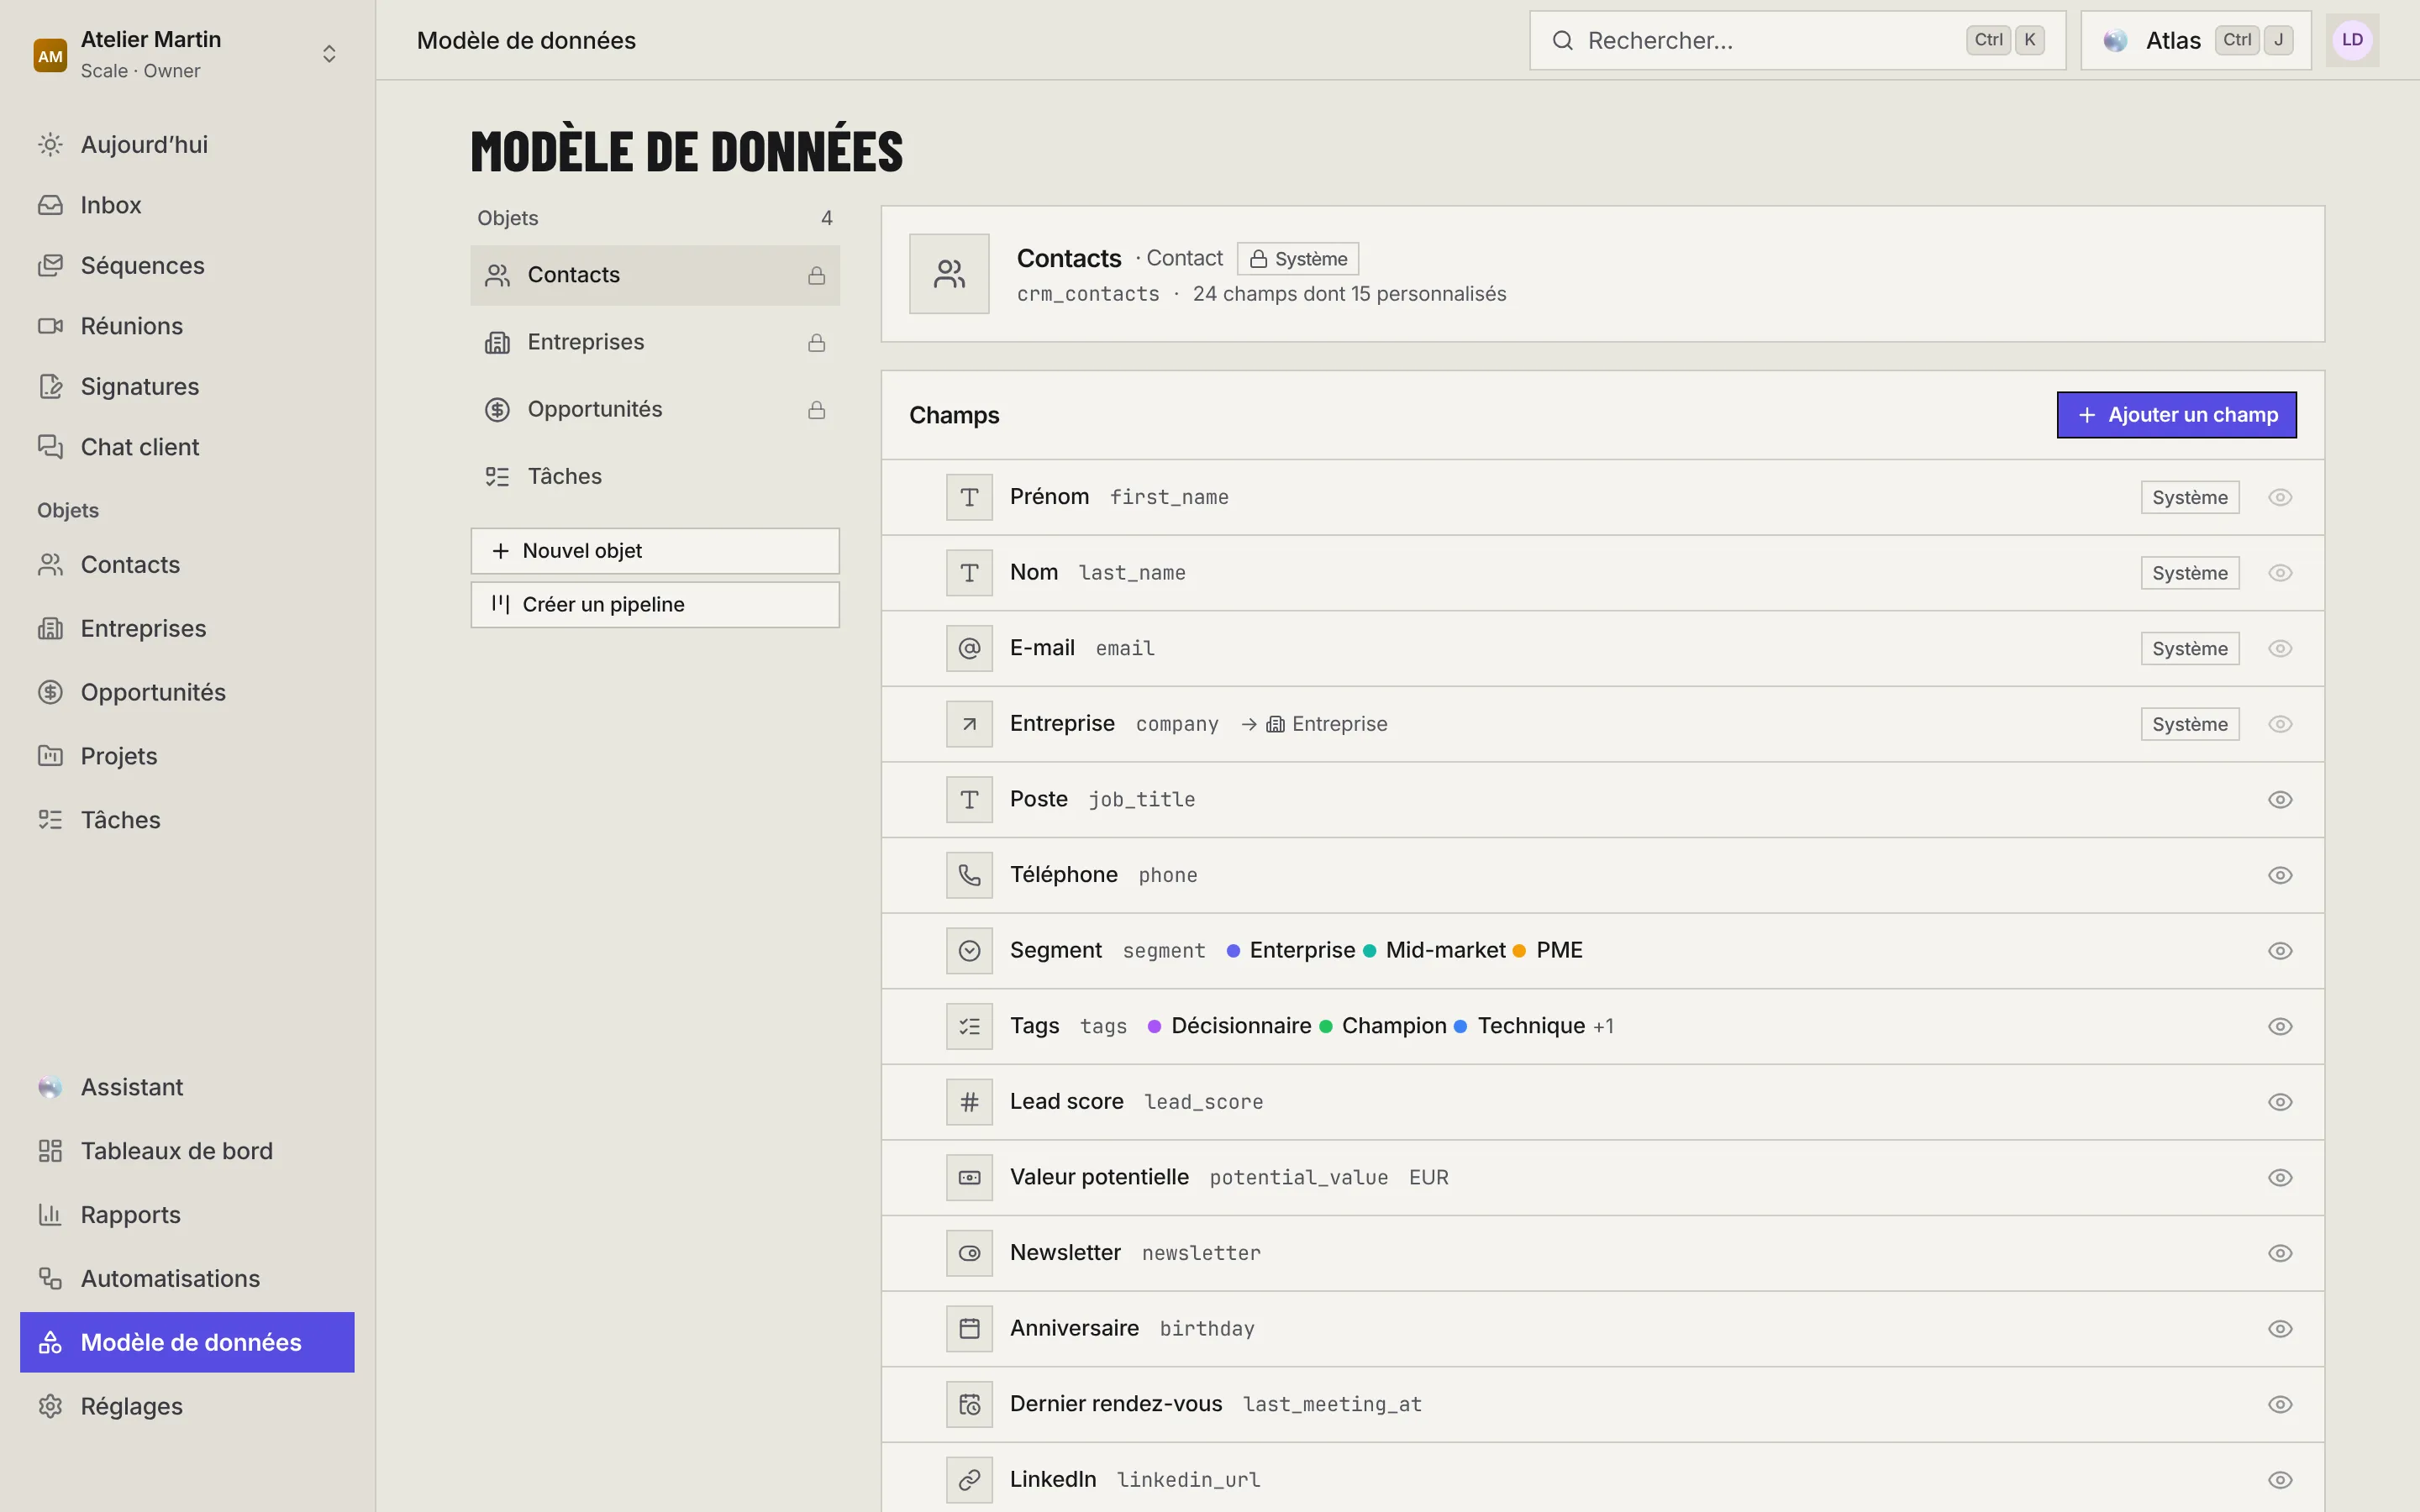Hide the Segment field
Viewport: 2420px width, 1512px height.
2280,950
